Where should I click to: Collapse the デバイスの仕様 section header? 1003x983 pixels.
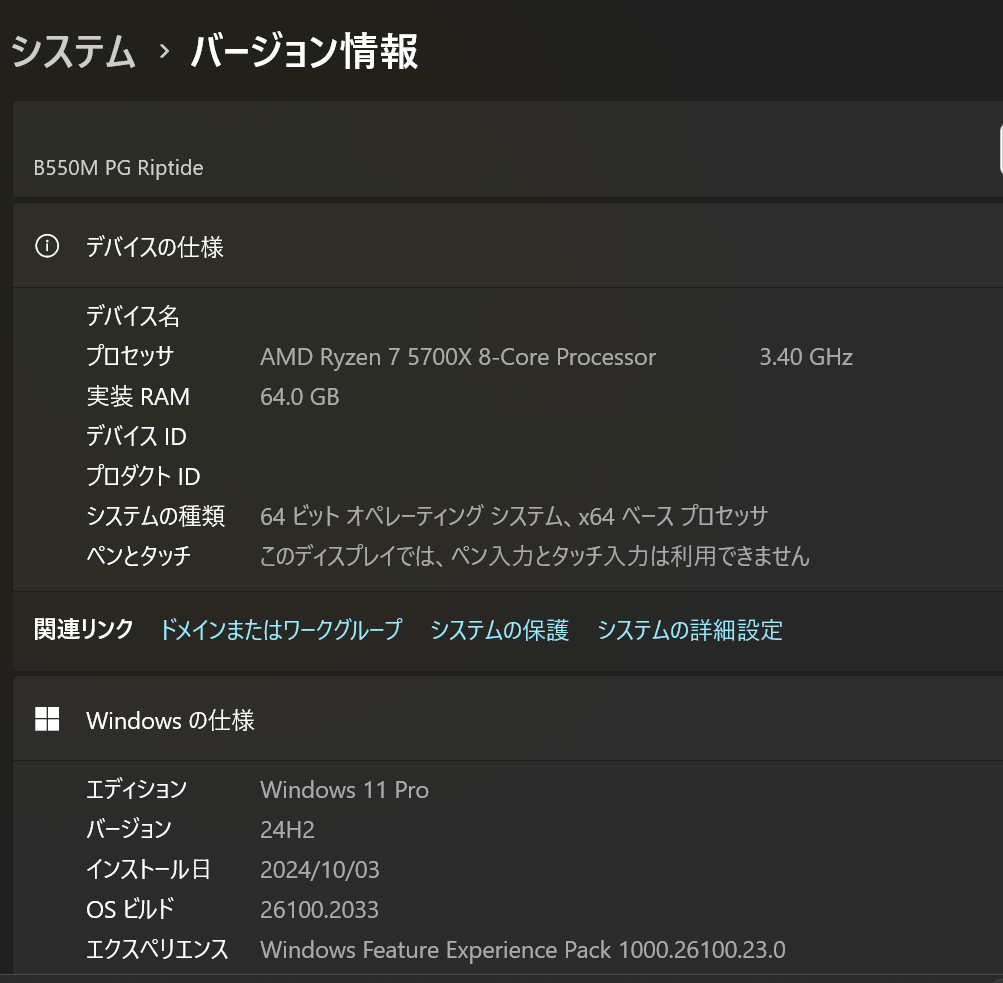508,246
